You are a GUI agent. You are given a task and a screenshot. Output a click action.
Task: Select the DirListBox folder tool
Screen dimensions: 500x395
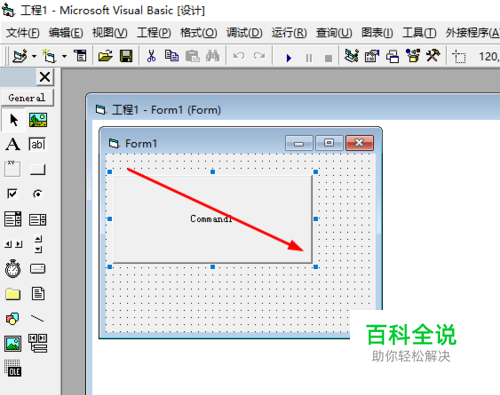click(x=13, y=294)
